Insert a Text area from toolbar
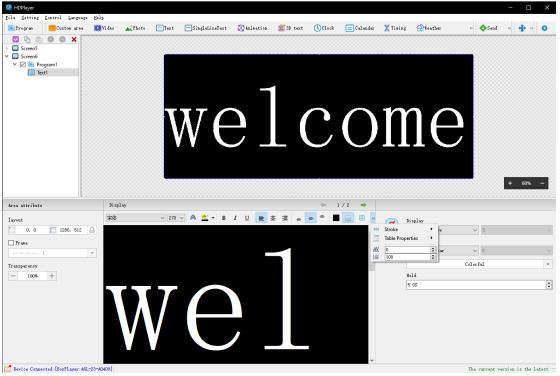This screenshot has height=376, width=560. (x=165, y=28)
